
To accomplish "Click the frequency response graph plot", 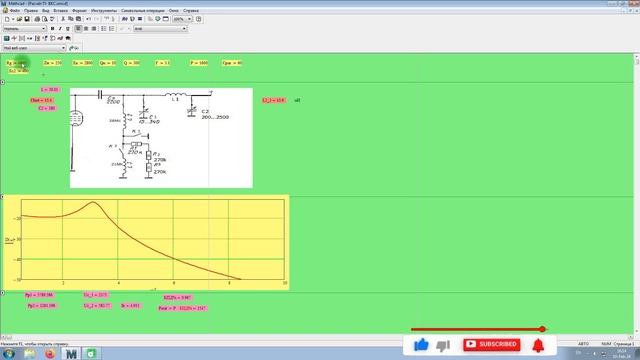I will pos(146,242).
